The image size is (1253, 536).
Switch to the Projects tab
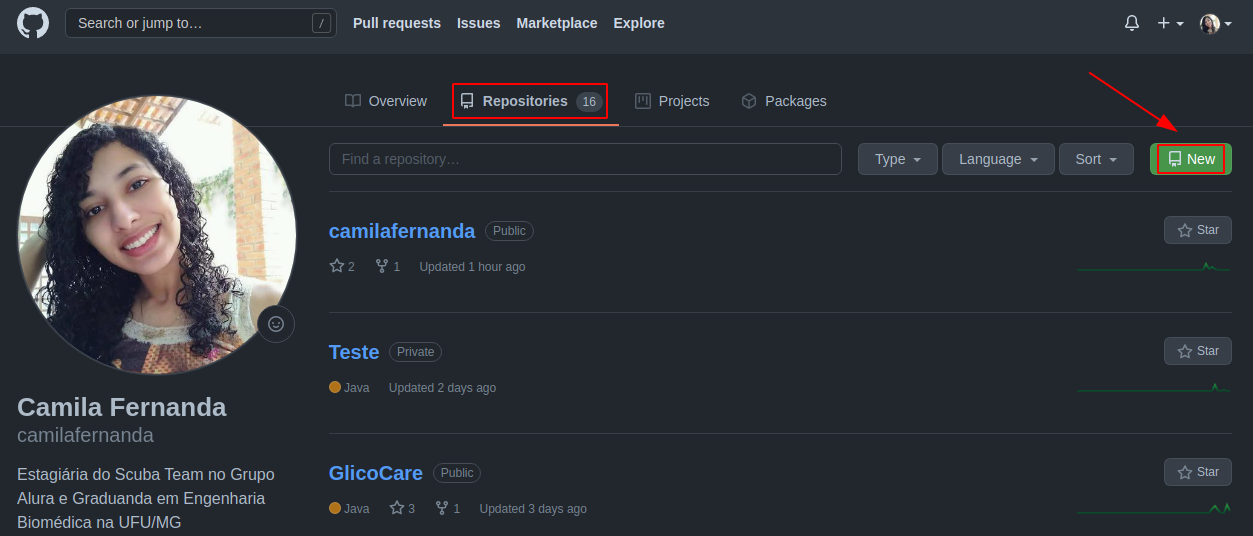672,101
